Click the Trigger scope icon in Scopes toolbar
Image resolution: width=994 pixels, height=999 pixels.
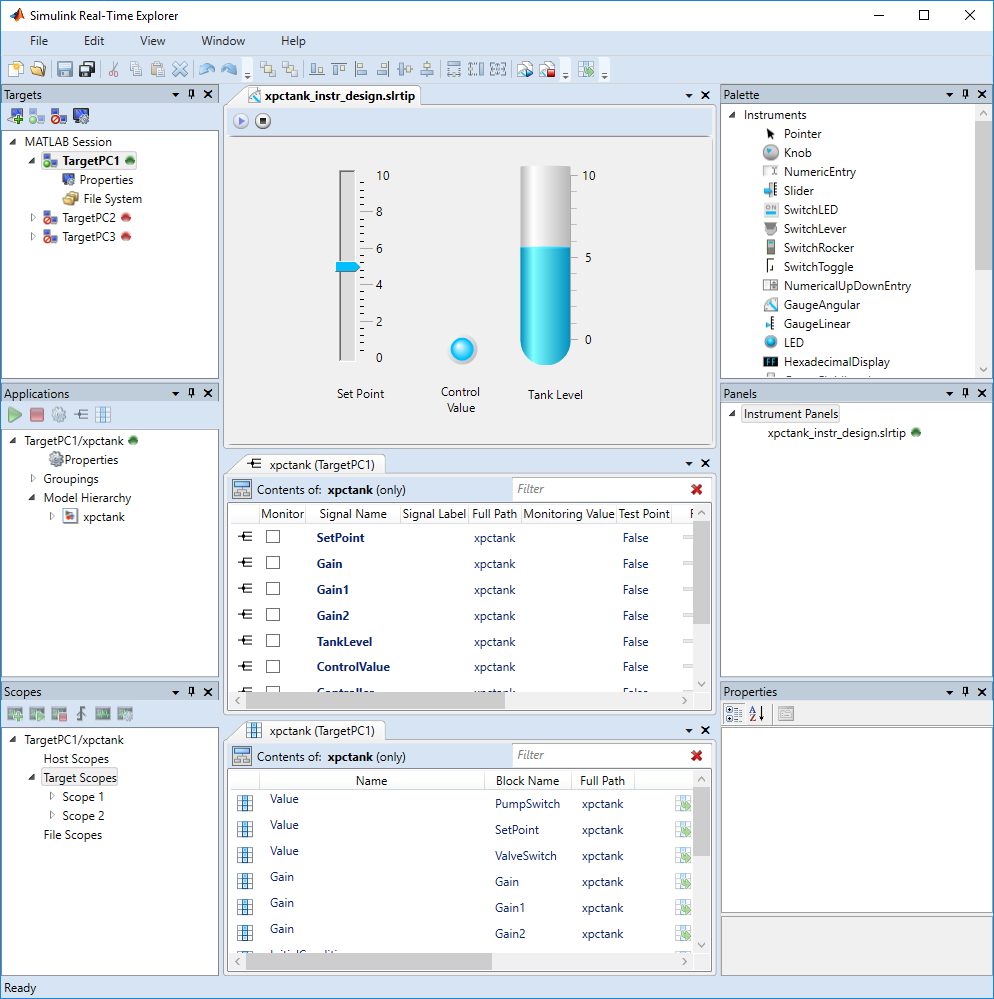tap(81, 714)
